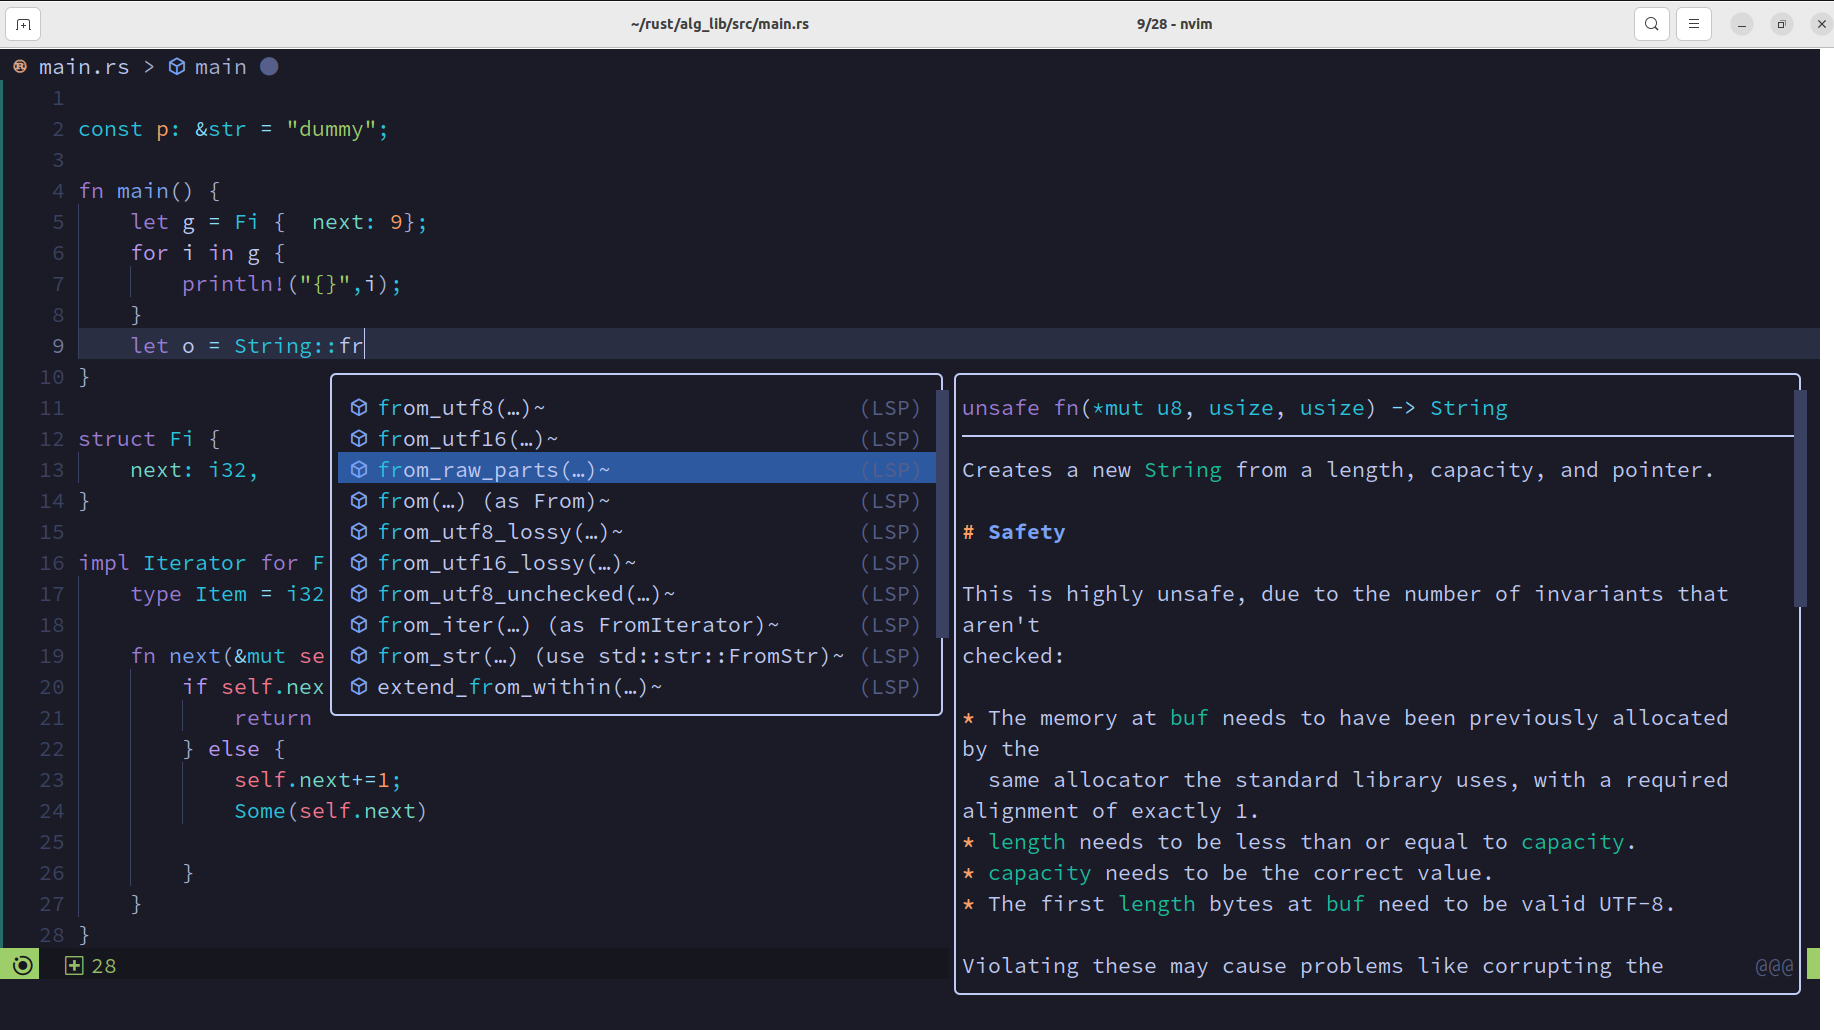This screenshot has width=1834, height=1030.
Task: Click the Rust file icon beside main.rs
Action: point(20,66)
